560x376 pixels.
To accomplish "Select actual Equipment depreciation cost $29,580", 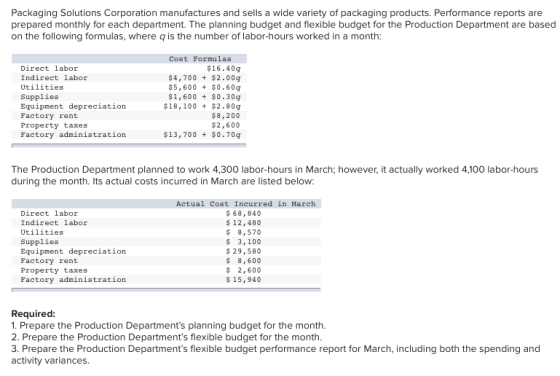I will tap(244, 251).
